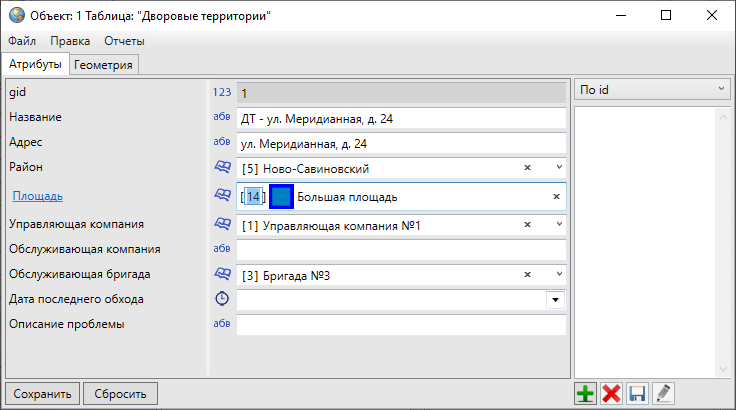
Task: Clear the Площадь field value
Action: click(556, 197)
